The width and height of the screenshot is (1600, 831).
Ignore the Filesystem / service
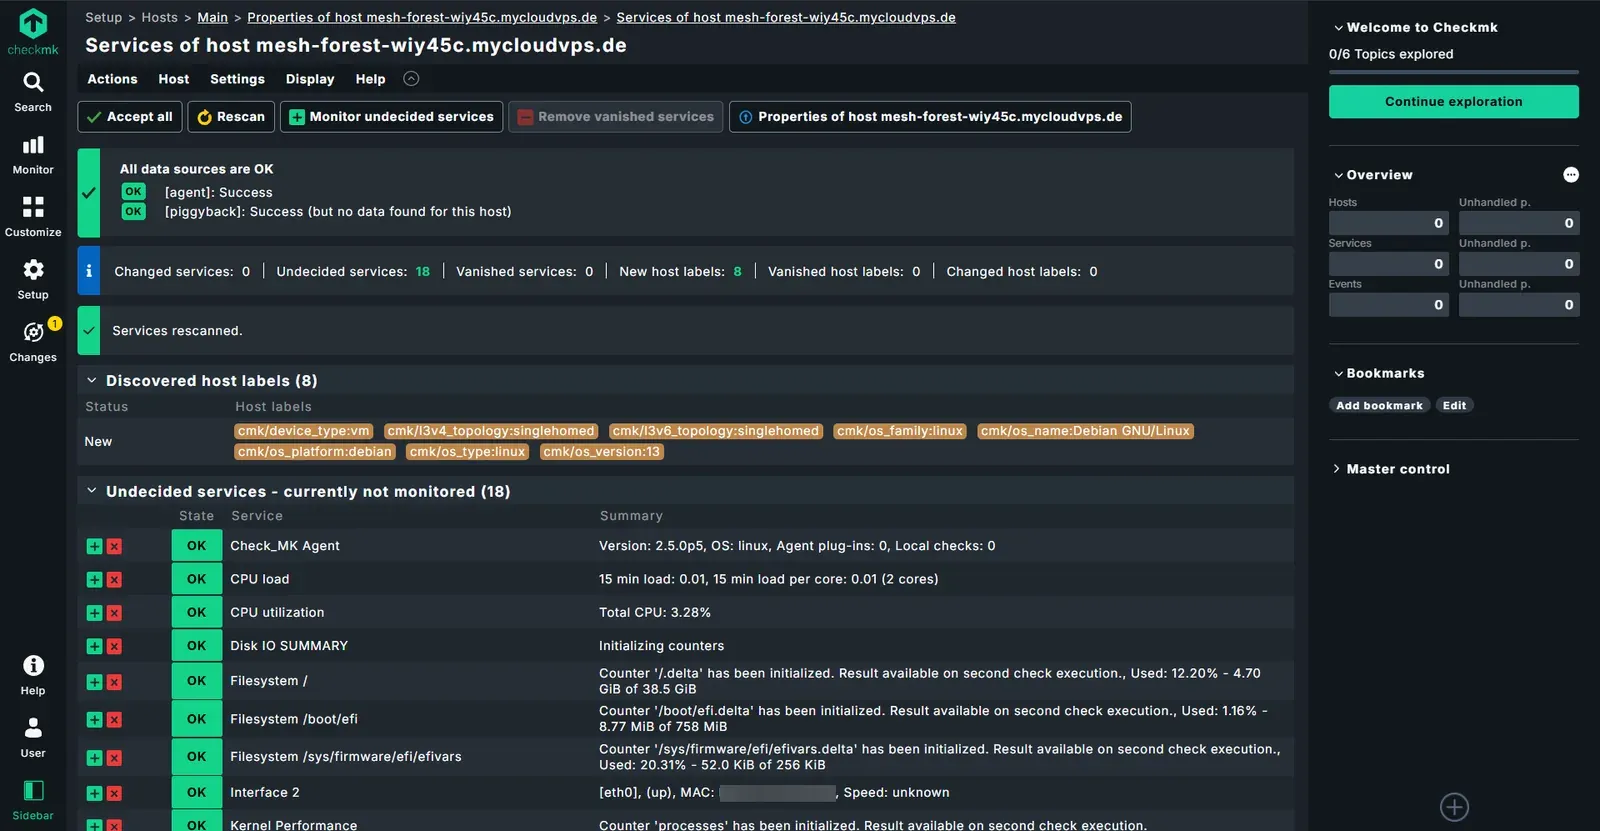[x=114, y=682]
